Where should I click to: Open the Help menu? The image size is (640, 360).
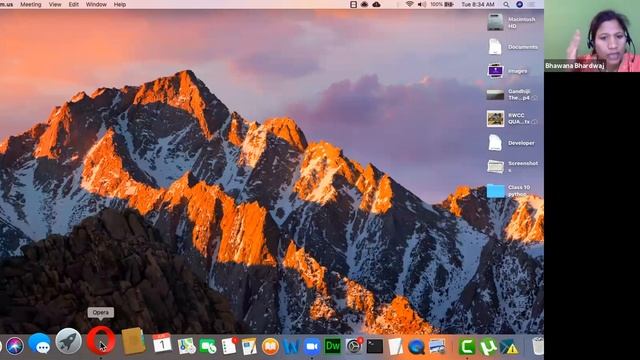(x=120, y=4)
